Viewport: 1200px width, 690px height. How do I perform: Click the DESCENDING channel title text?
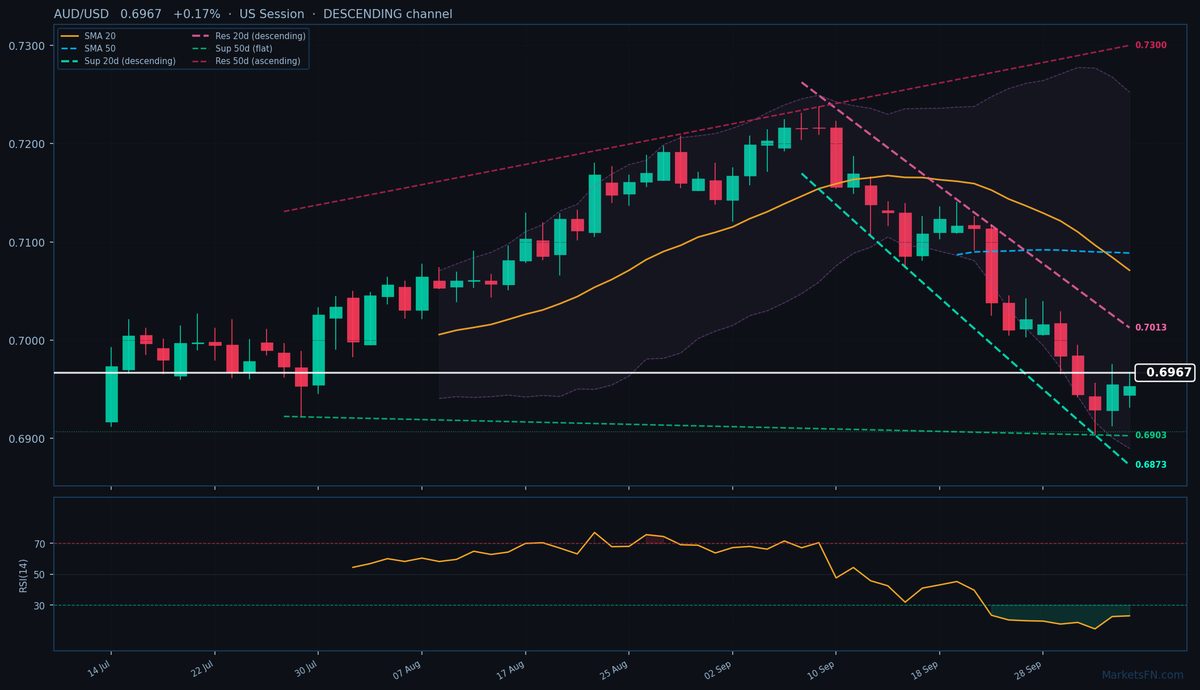coord(387,14)
